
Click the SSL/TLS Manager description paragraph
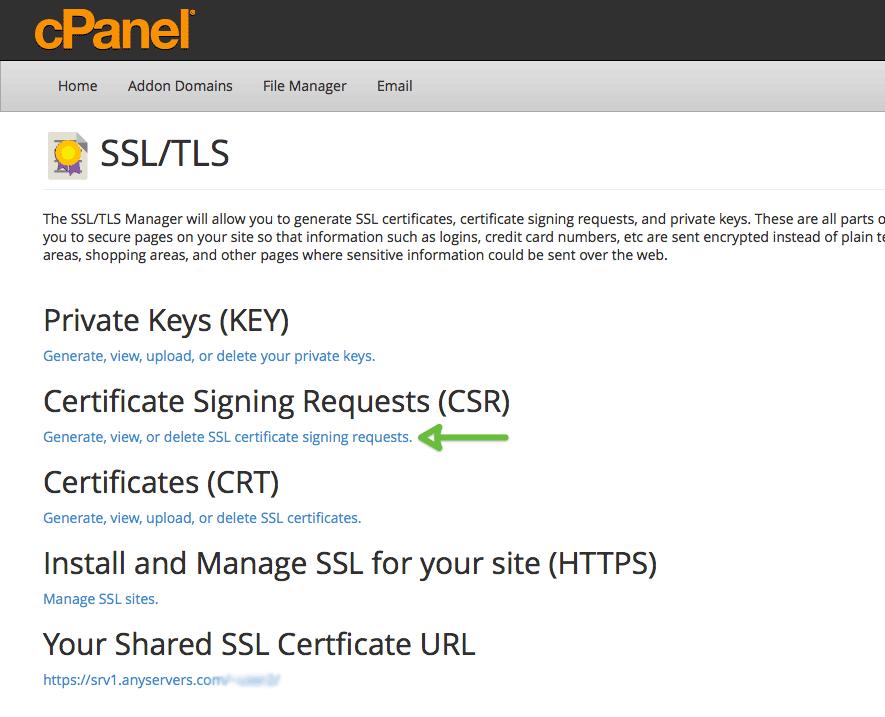coord(464,237)
